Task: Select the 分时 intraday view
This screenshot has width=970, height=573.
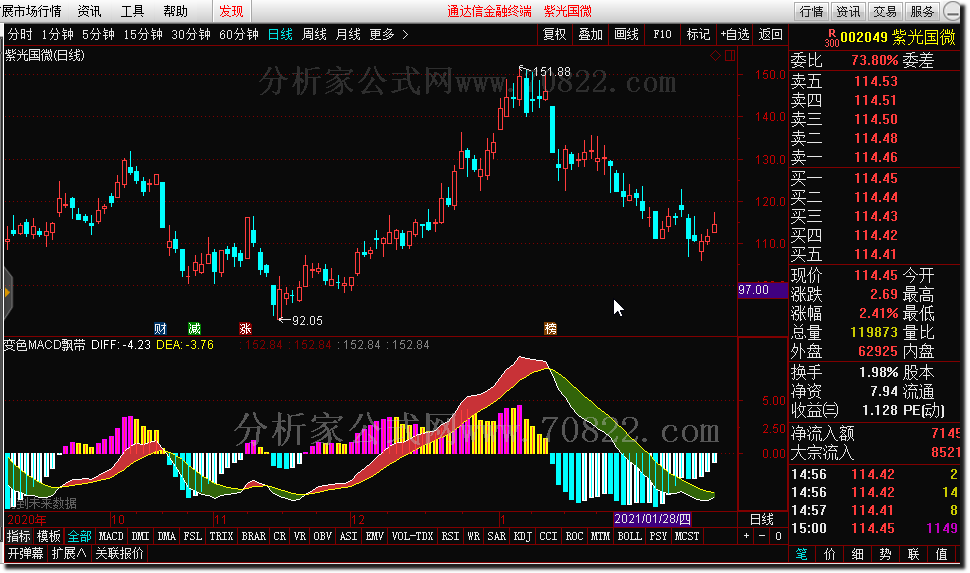Action: click(x=20, y=35)
